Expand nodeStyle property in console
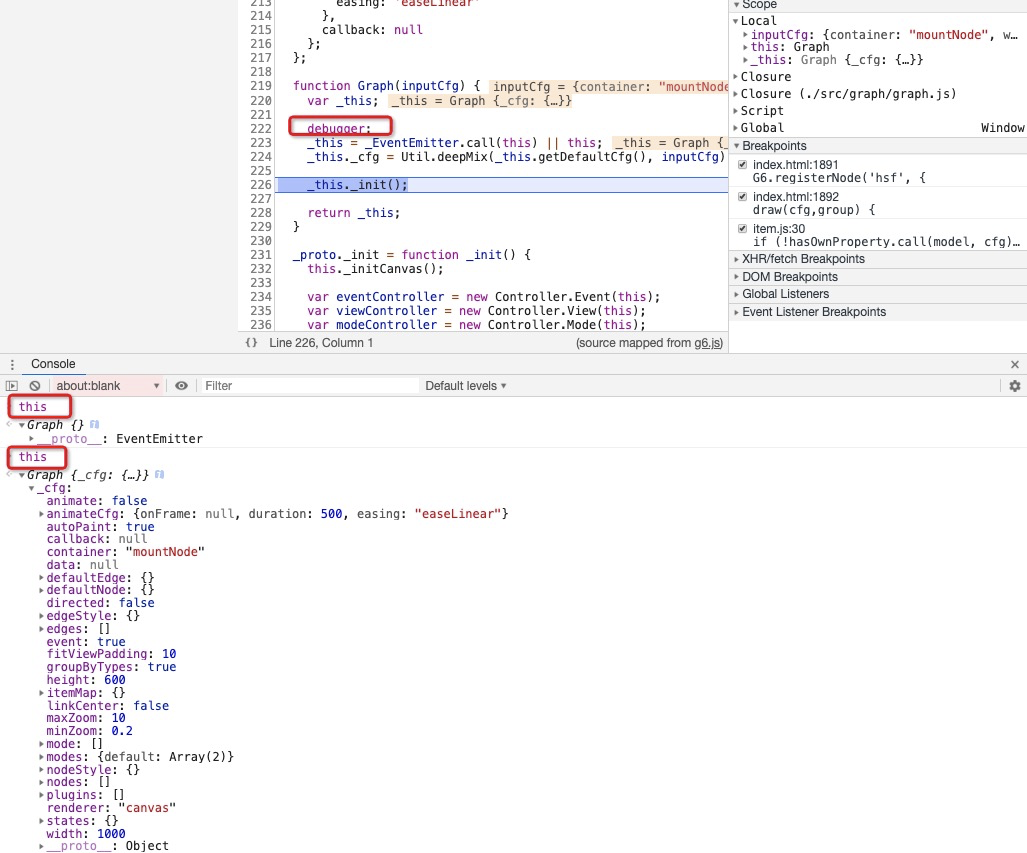This screenshot has height=853, width=1027. pyautogui.click(x=41, y=770)
